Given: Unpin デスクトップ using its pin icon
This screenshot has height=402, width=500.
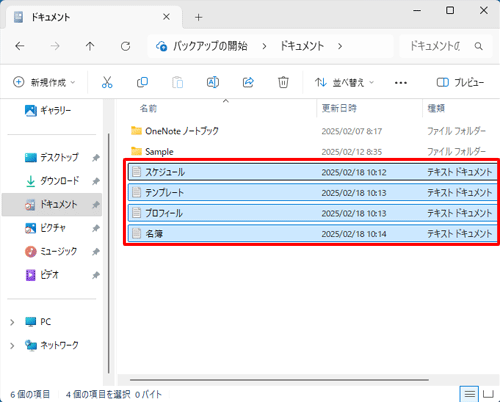Looking at the screenshot, I should [96, 157].
